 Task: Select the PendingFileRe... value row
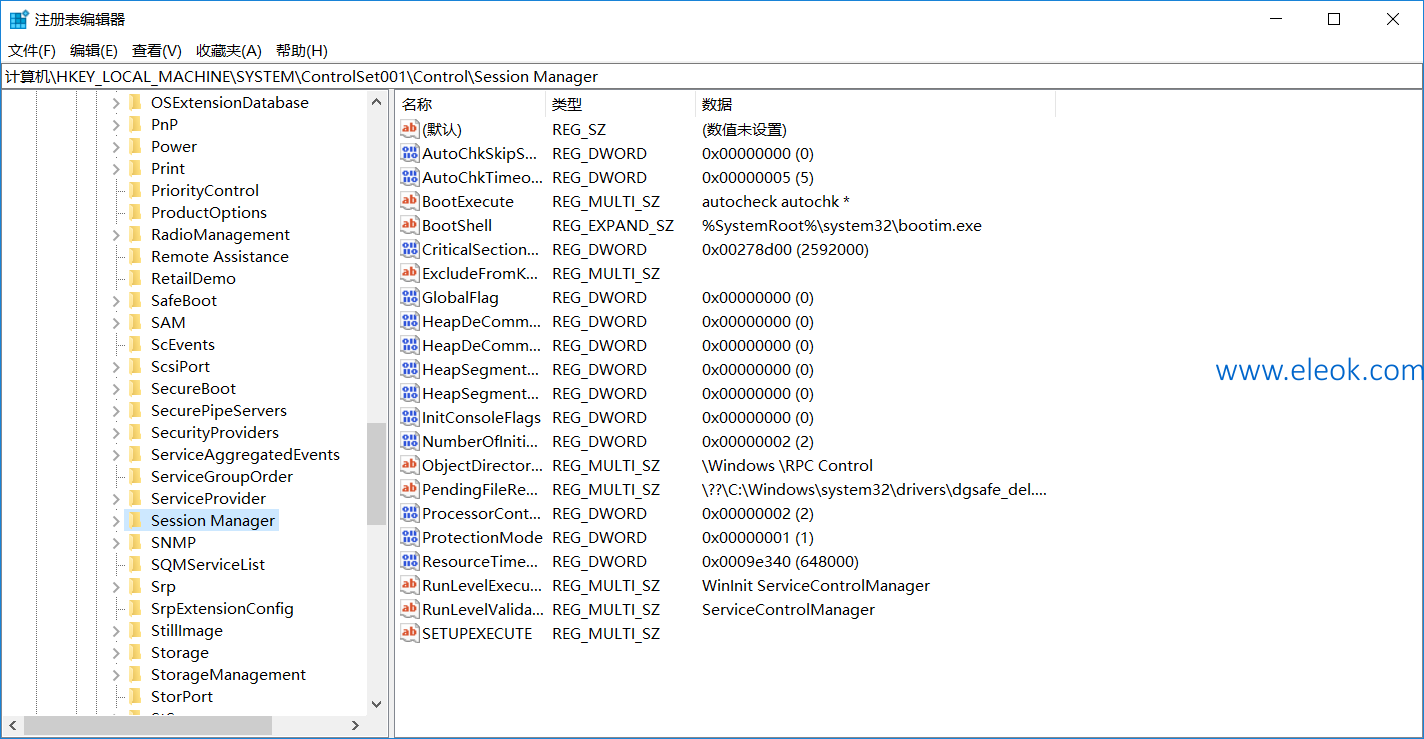tap(724, 489)
